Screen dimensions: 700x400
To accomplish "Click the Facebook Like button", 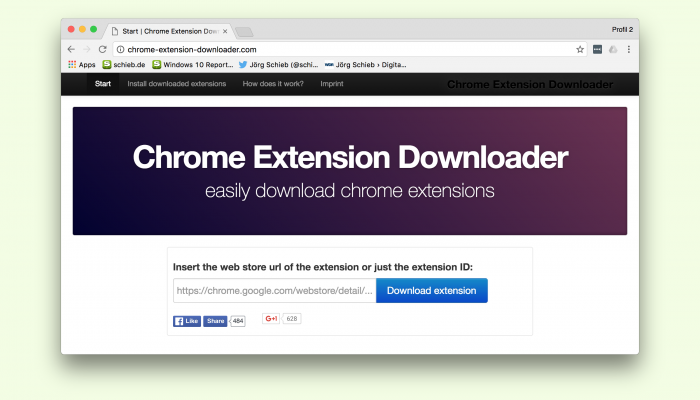I will 187,321.
